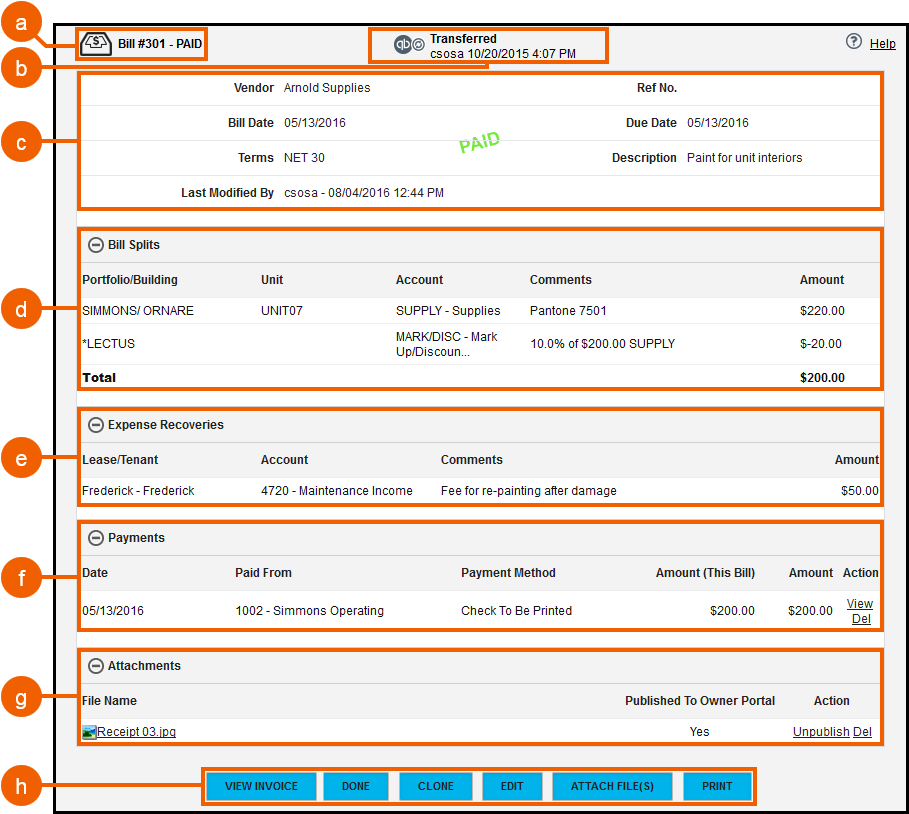Click the SUPPLY - Supplies account cell
Screen dimensions: 909x814
click(x=448, y=311)
